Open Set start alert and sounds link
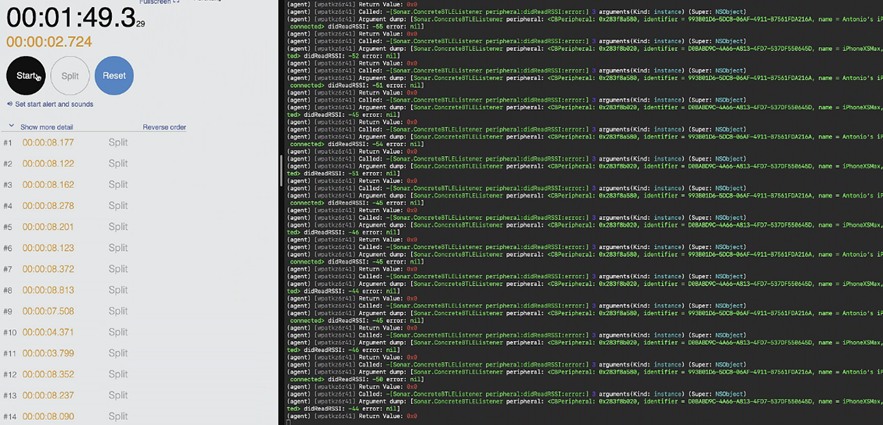The image size is (883, 425). pyautogui.click(x=54, y=104)
